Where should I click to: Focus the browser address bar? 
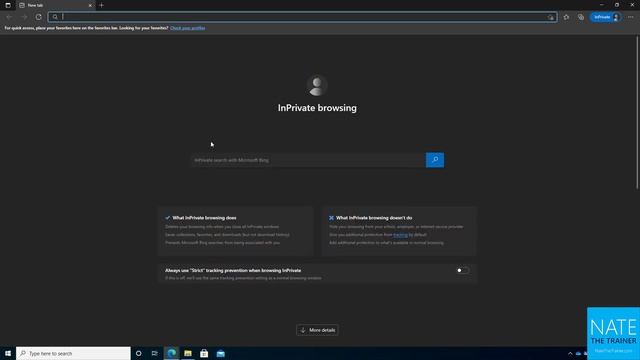tap(302, 17)
